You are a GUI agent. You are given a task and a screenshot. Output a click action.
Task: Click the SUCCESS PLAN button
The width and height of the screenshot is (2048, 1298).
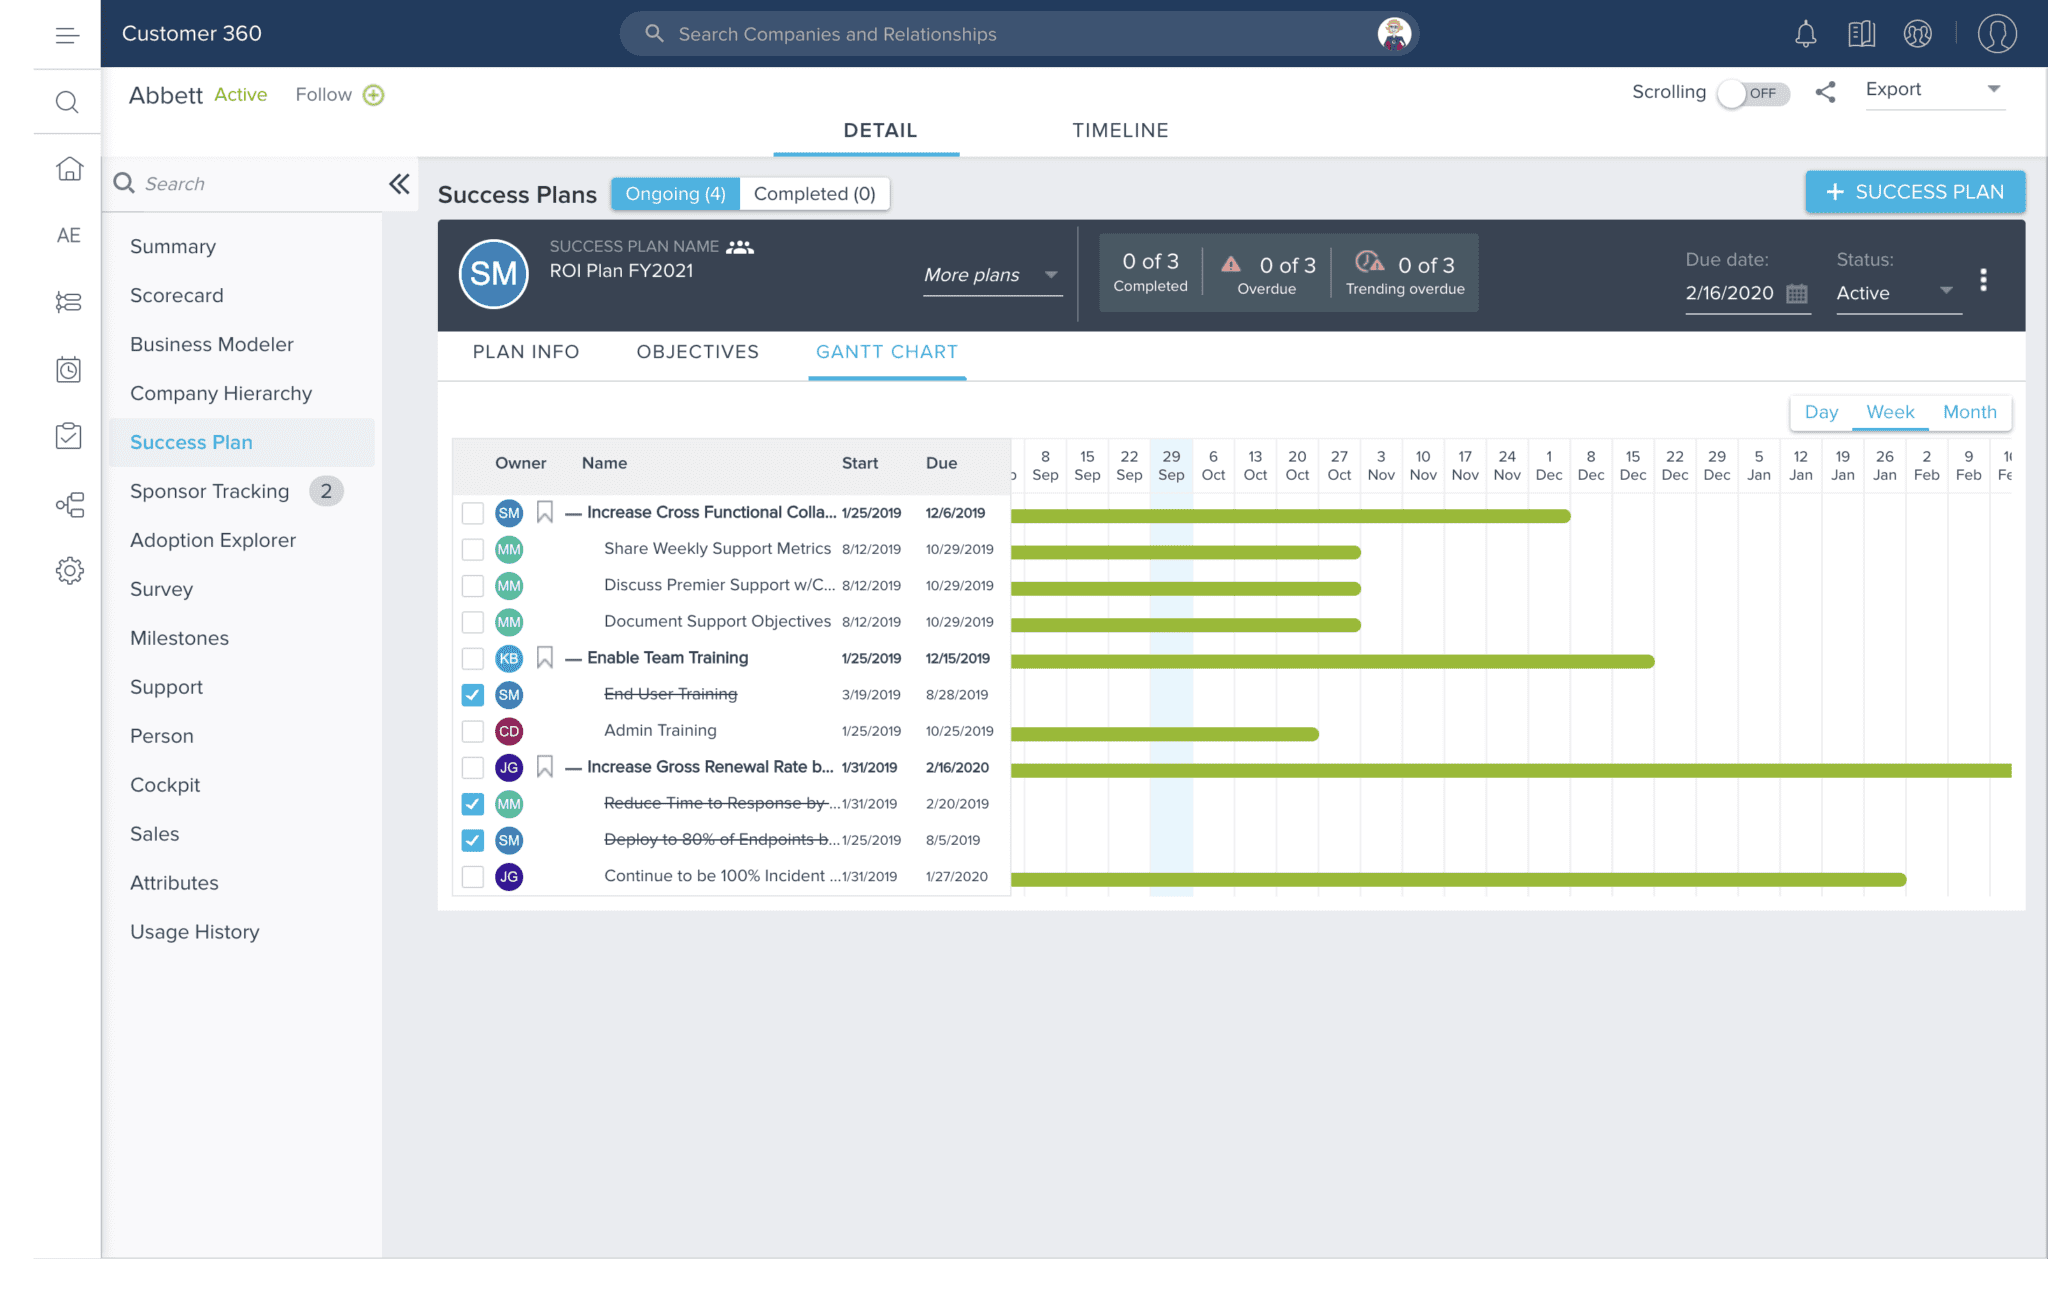pyautogui.click(x=1914, y=191)
